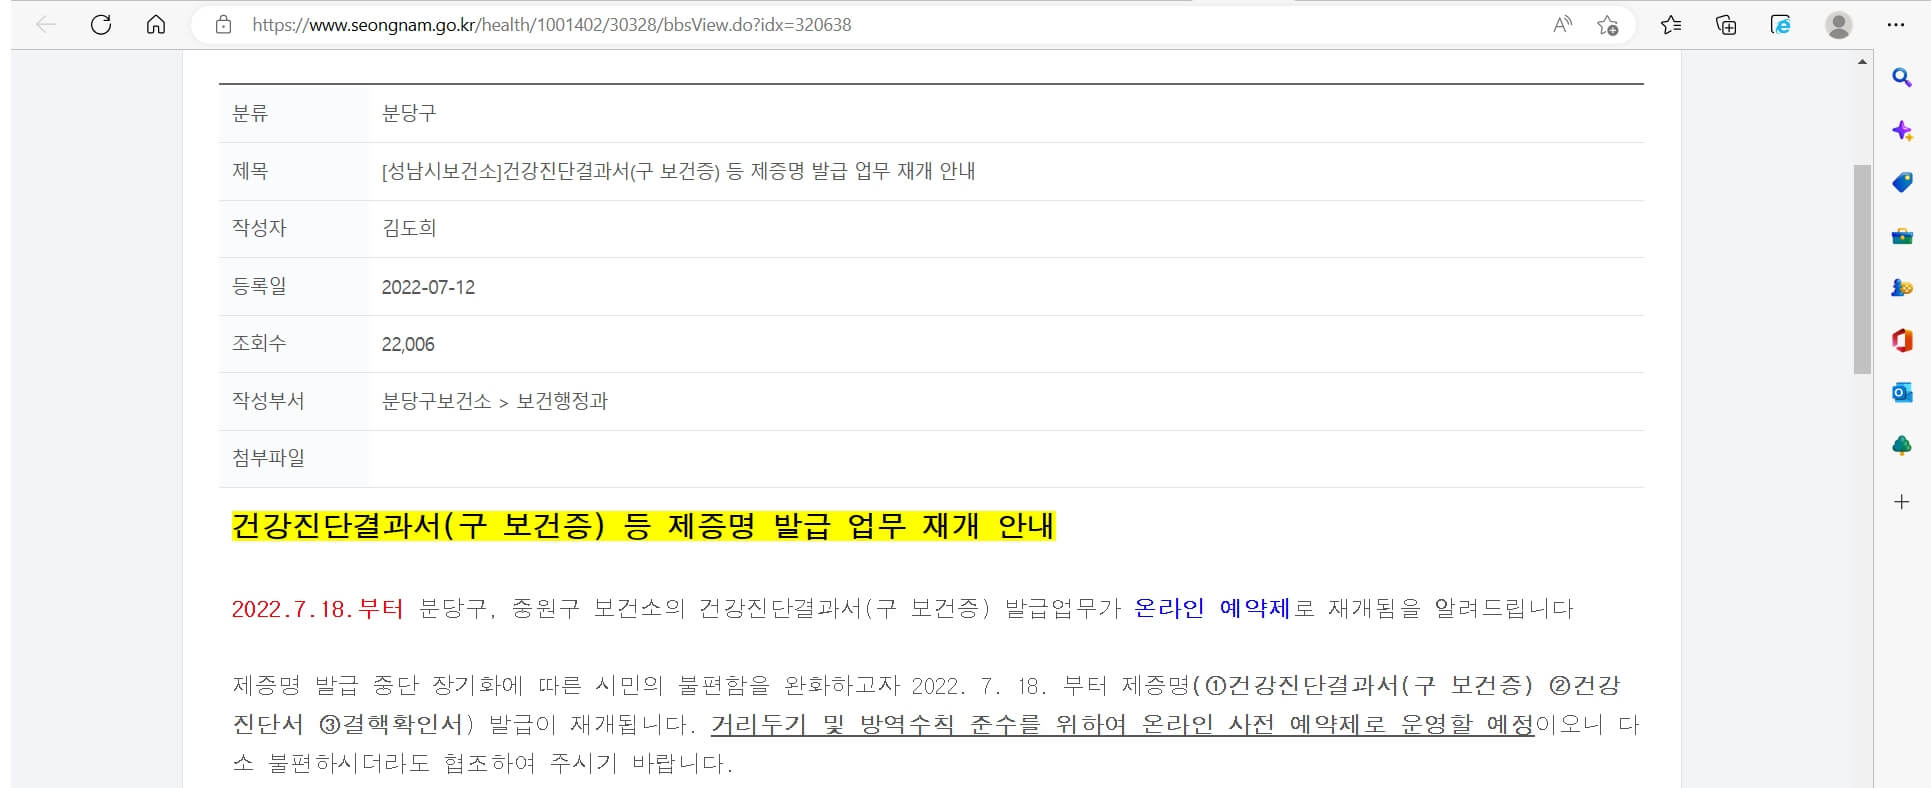The width and height of the screenshot is (1931, 788).
Task: View site lock information icon
Action: (x=224, y=25)
